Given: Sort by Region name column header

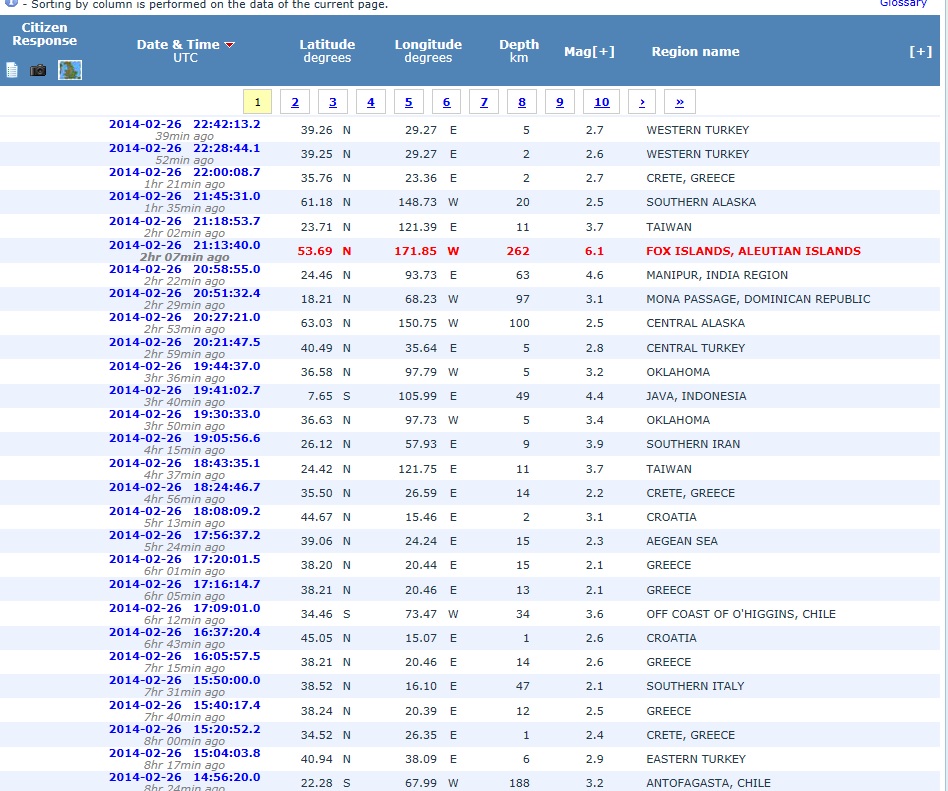Looking at the screenshot, I should click(x=695, y=51).
